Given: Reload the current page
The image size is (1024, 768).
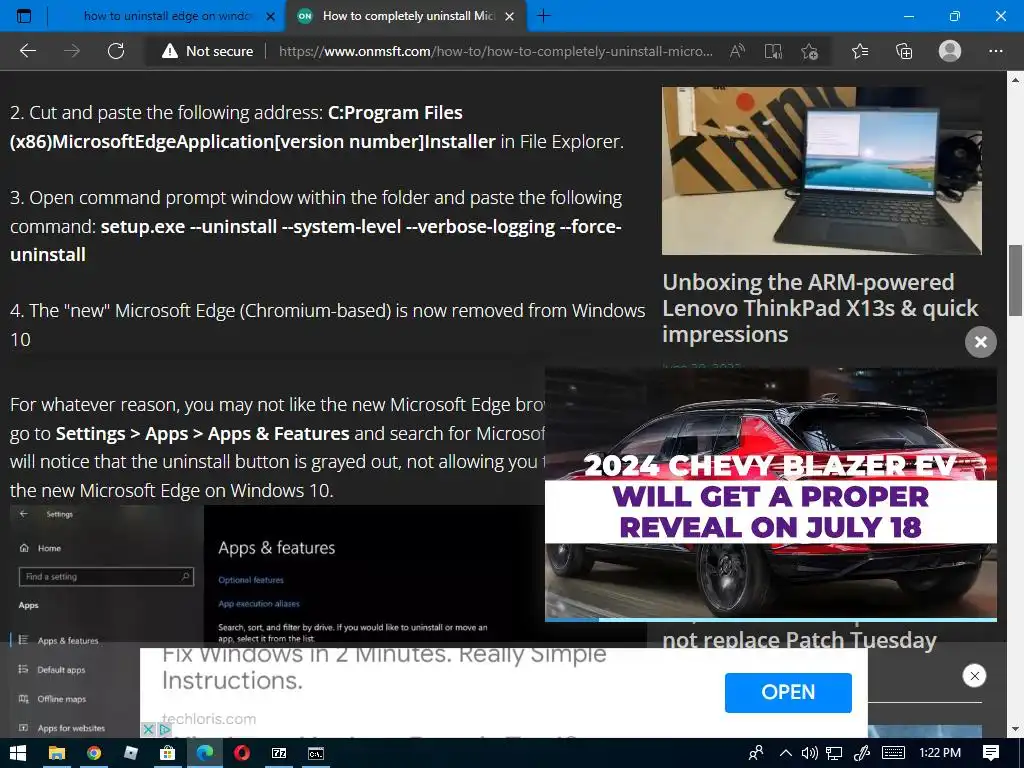Looking at the screenshot, I should [116, 51].
